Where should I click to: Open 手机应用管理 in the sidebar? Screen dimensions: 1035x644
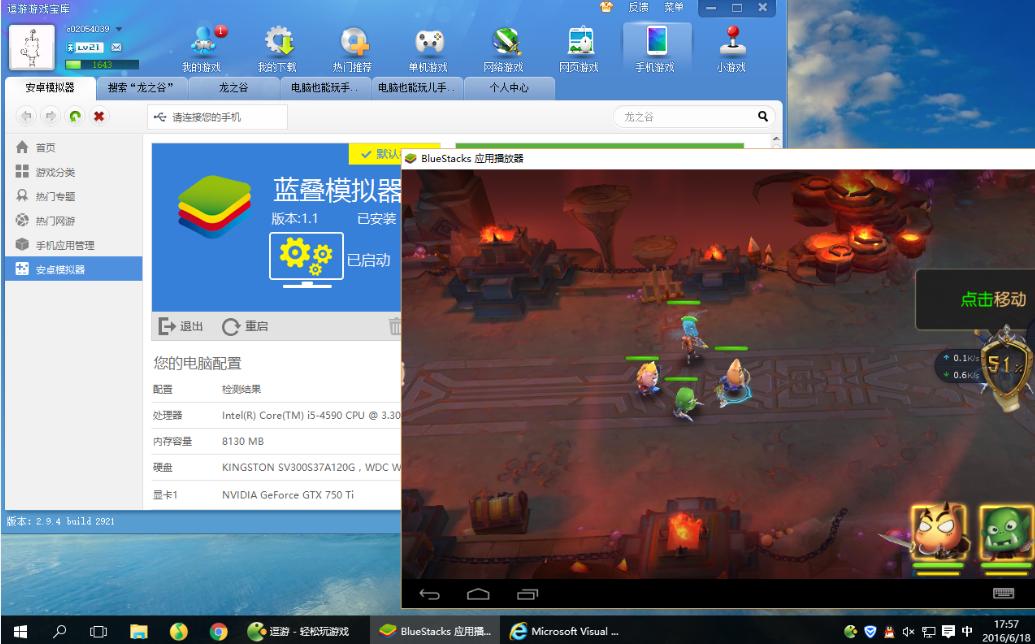click(x=73, y=245)
